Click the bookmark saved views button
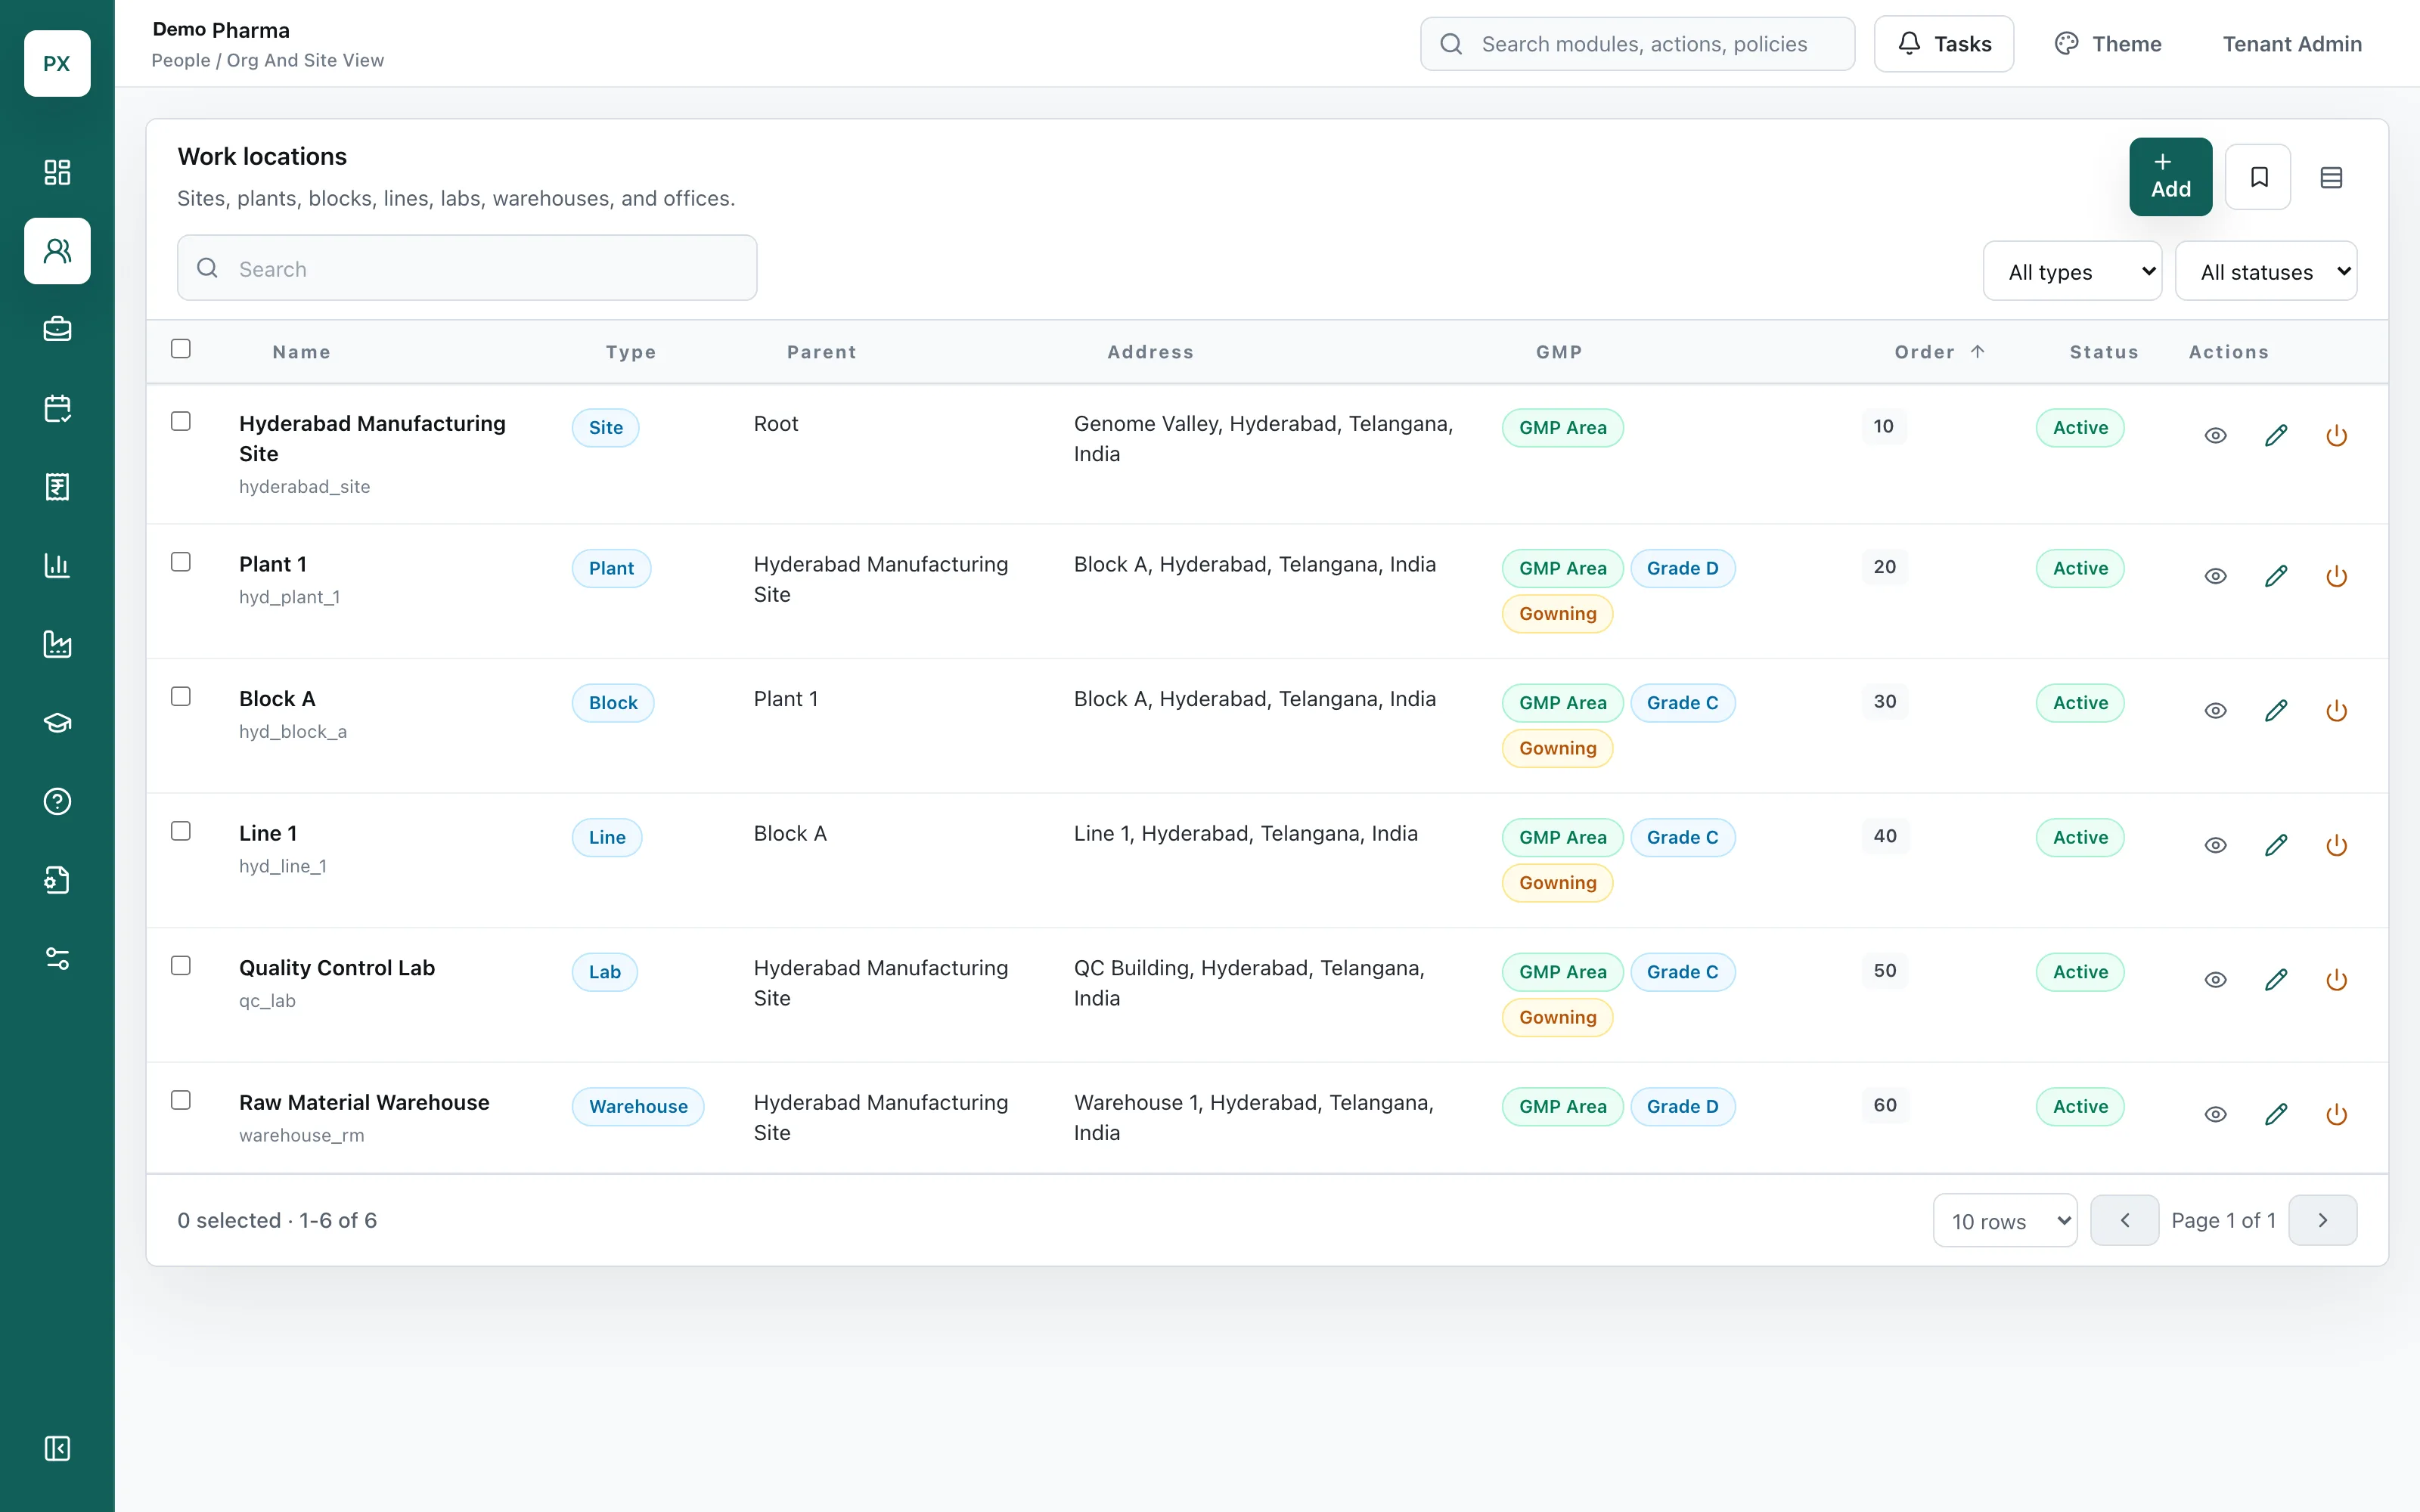Image resolution: width=2420 pixels, height=1512 pixels. 2258,177
